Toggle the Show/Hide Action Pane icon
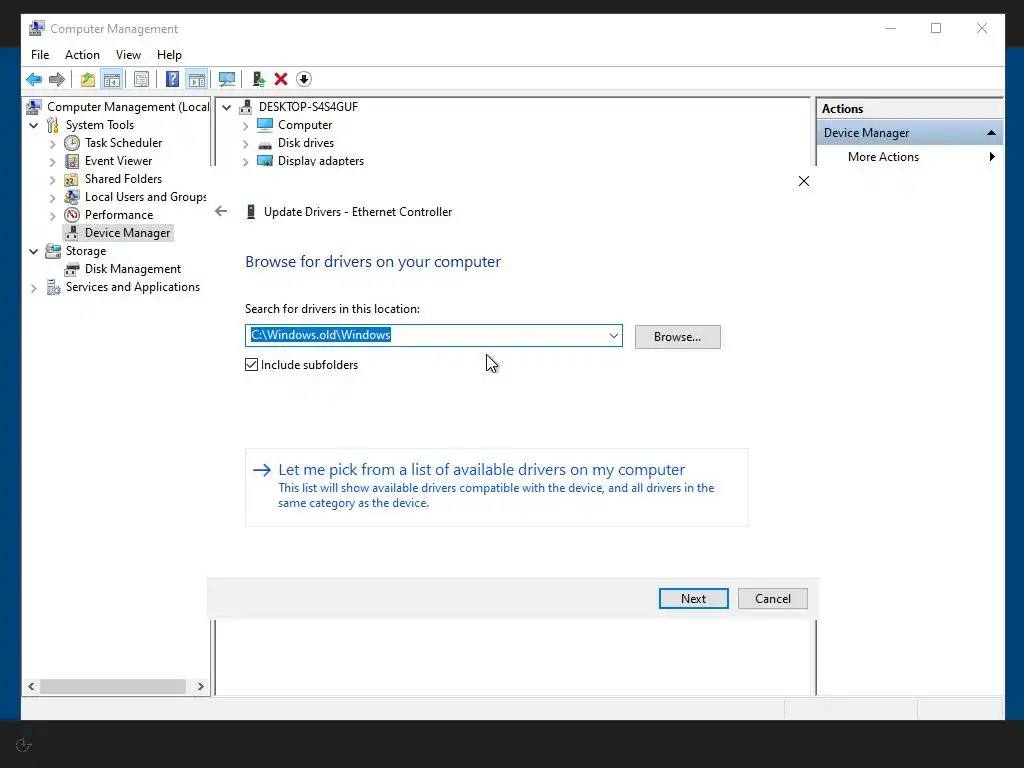The image size is (1024, 768). (x=197, y=80)
